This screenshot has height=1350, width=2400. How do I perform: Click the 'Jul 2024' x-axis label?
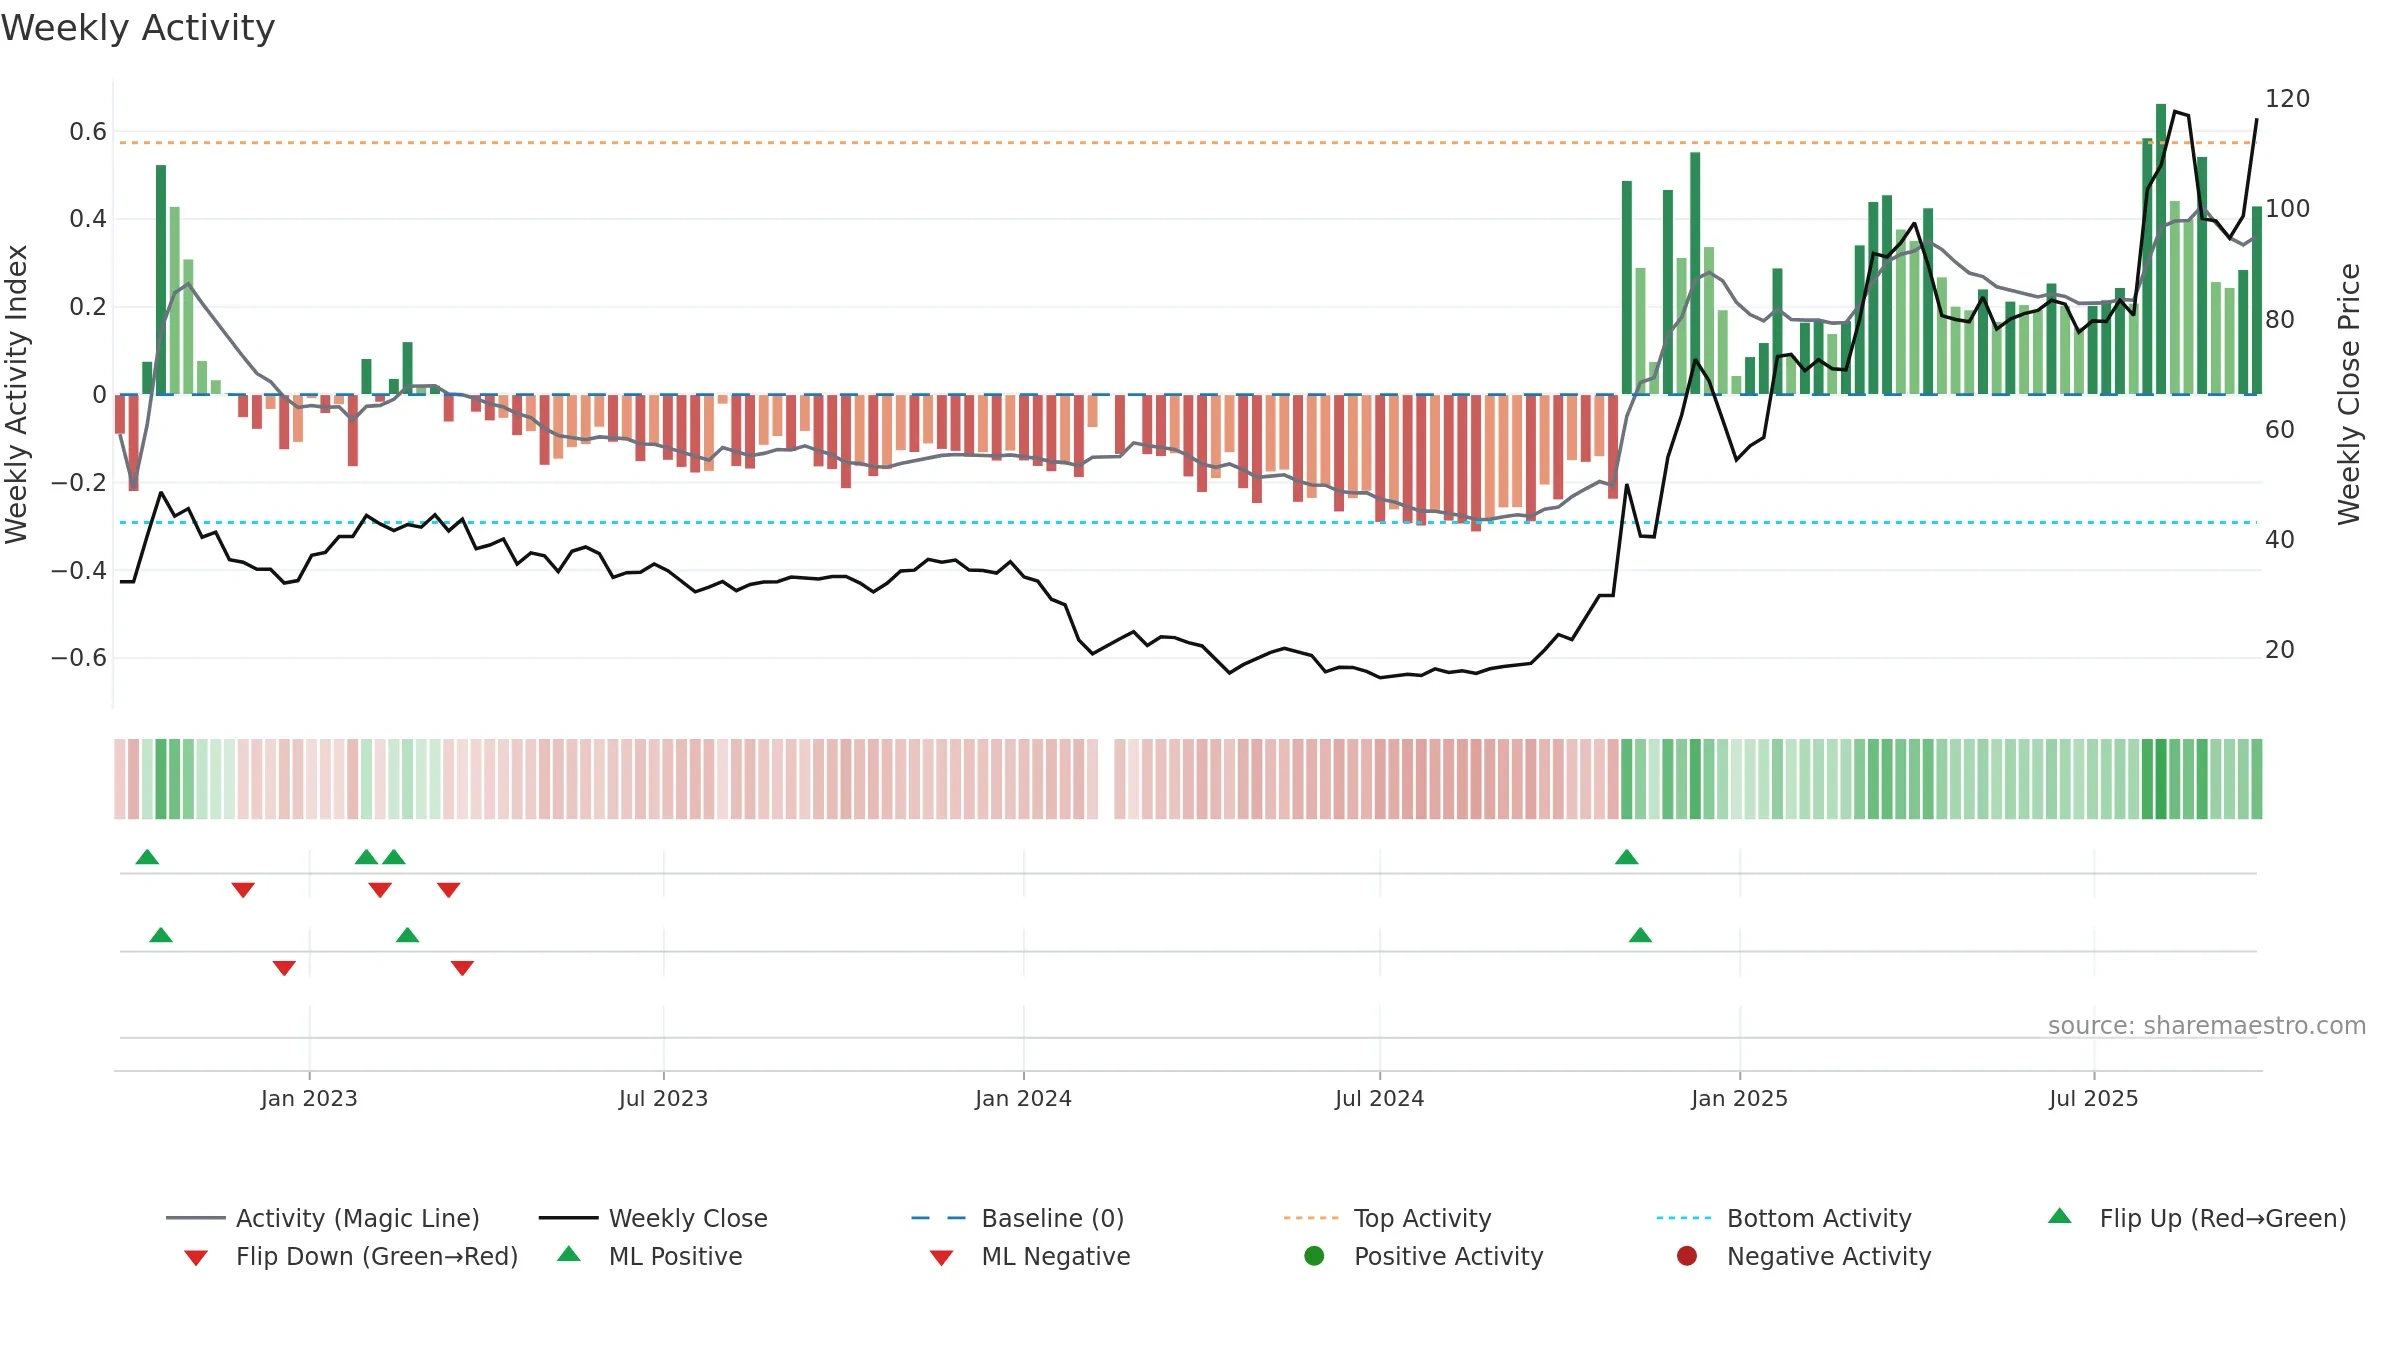pyautogui.click(x=1379, y=1099)
